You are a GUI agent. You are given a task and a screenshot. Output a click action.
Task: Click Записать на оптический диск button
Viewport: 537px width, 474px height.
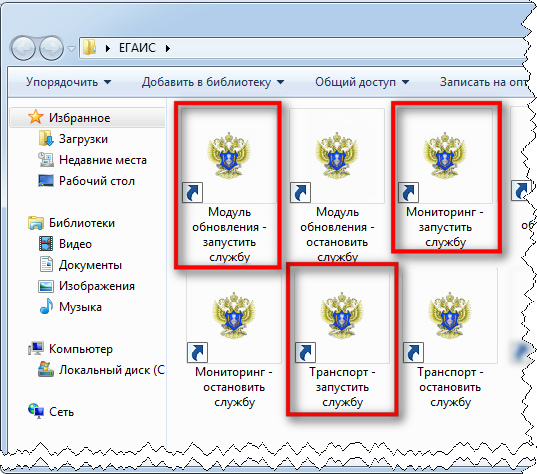pyautogui.click(x=483, y=82)
